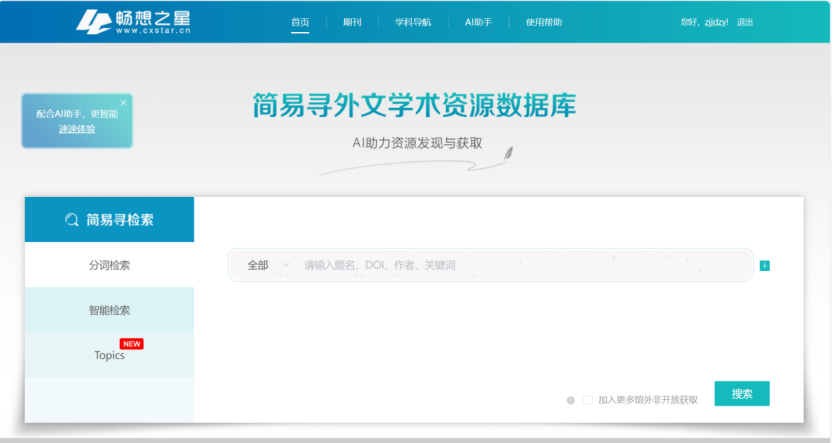Click the gray info icon near the checkbox
833x443 pixels.
click(x=571, y=400)
